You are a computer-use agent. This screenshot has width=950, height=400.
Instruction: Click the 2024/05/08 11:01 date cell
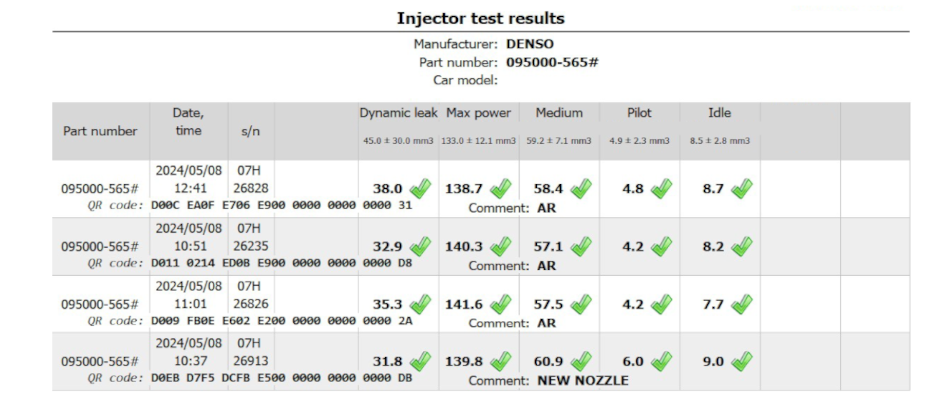pyautogui.click(x=188, y=295)
